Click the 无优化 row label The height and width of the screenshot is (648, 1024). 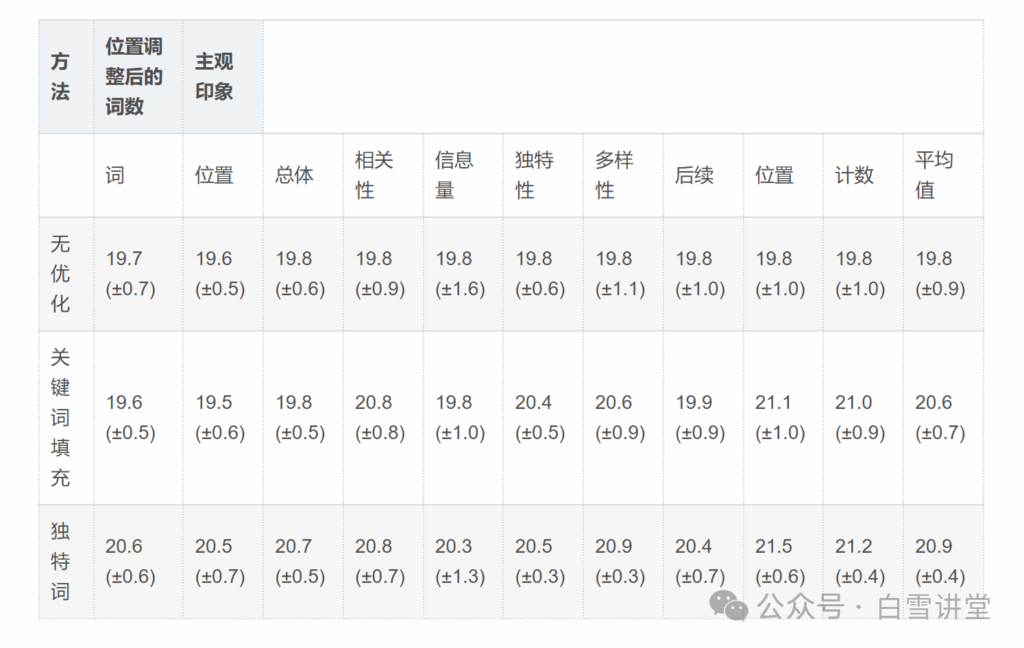coord(61,273)
